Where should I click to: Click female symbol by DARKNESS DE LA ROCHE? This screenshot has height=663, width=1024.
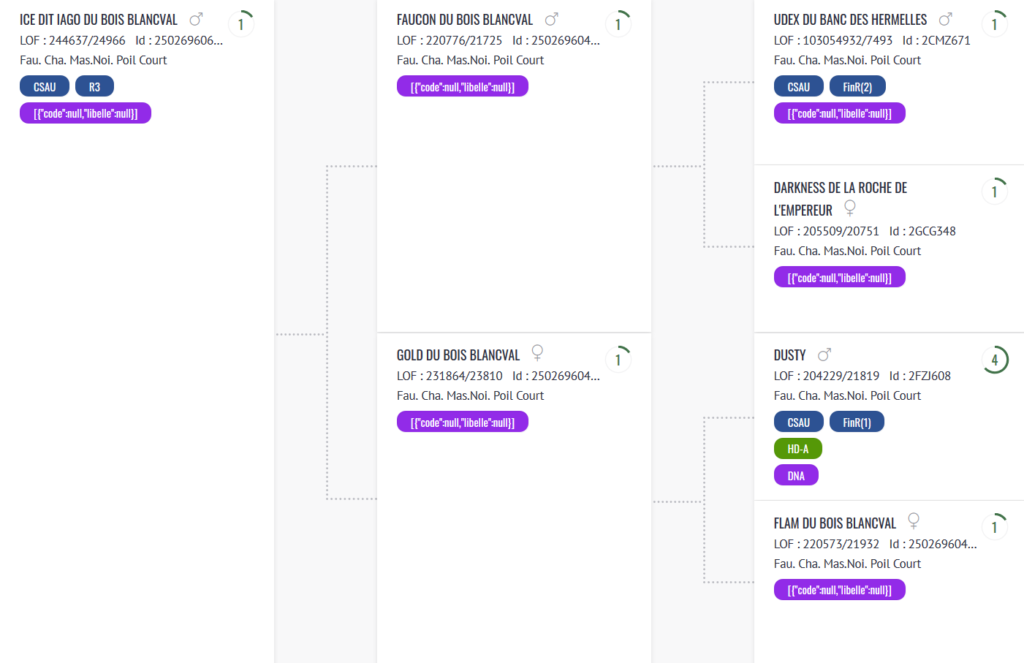[x=850, y=208]
